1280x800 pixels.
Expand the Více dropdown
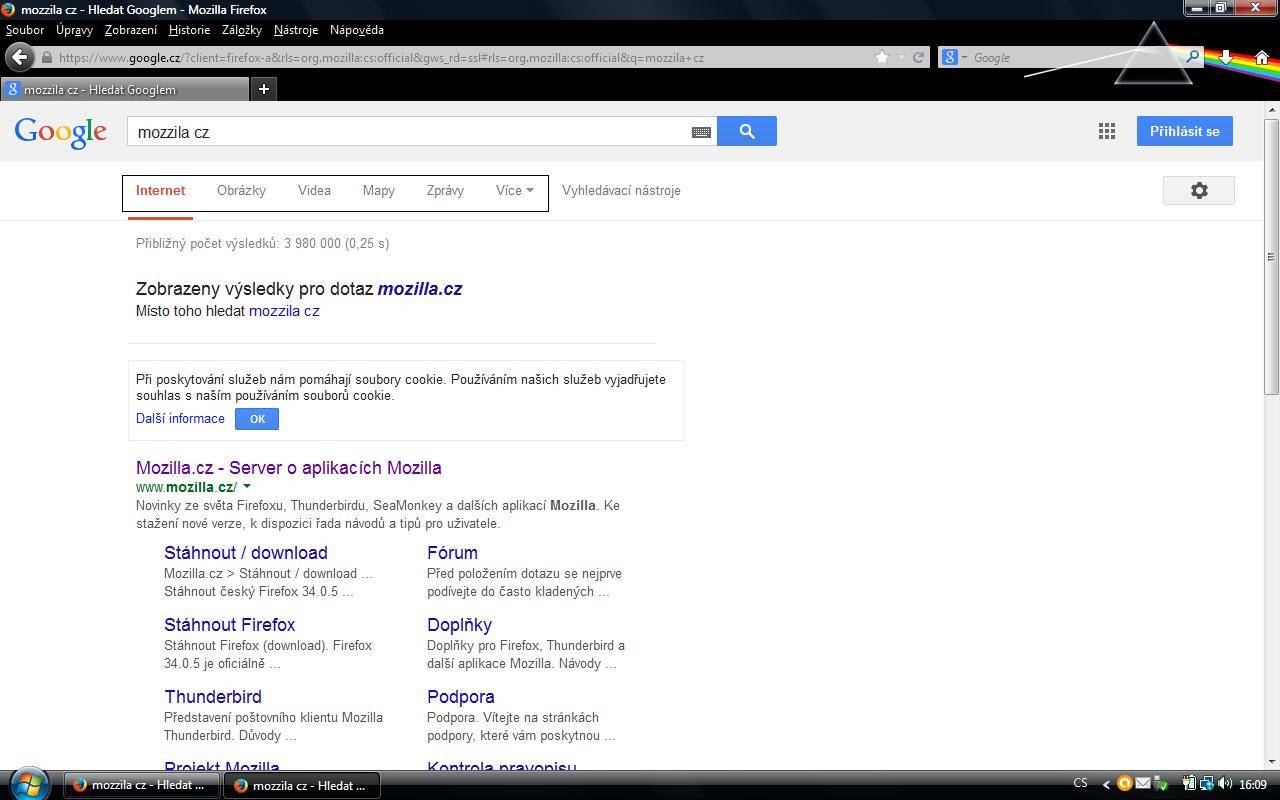tap(514, 190)
